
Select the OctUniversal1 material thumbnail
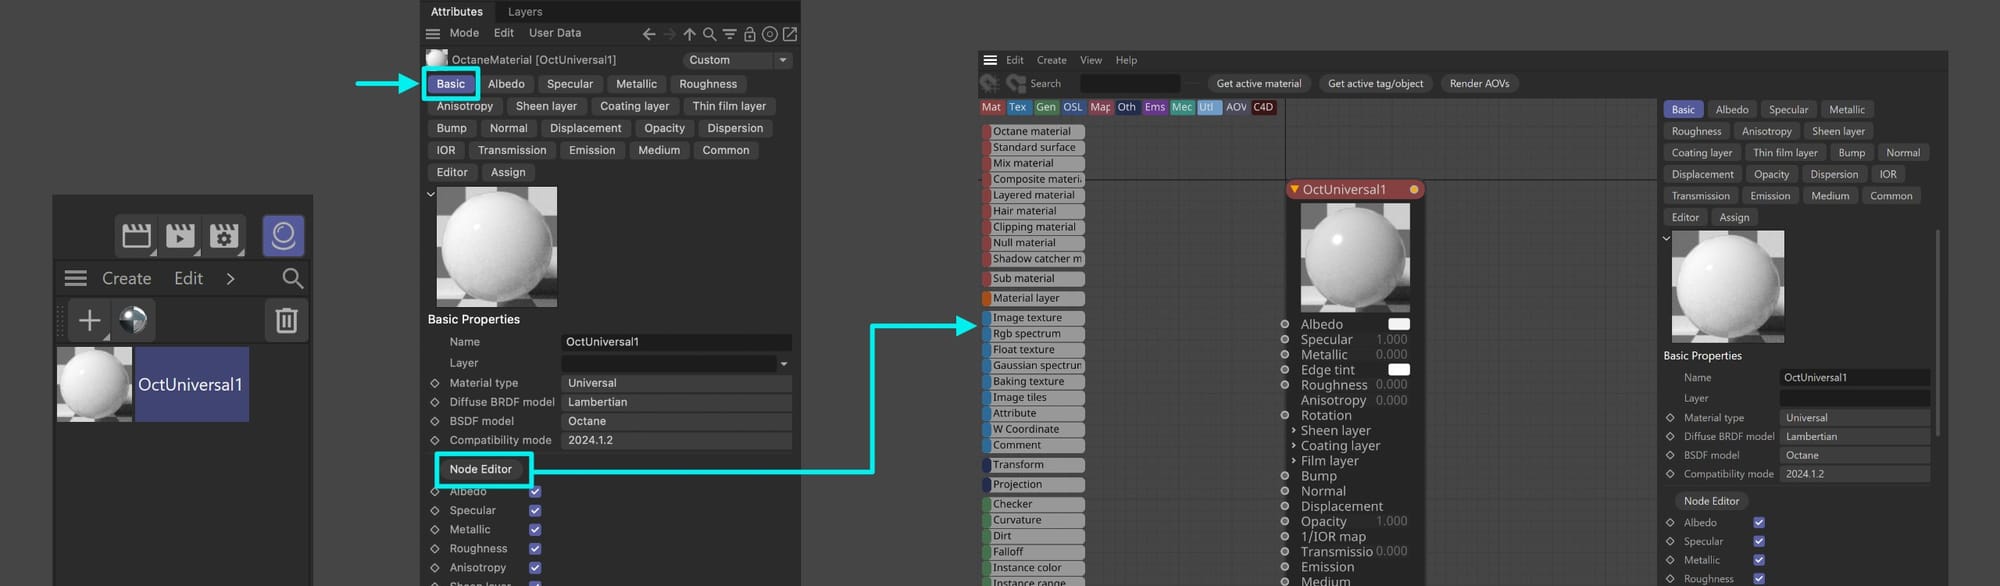[94, 384]
